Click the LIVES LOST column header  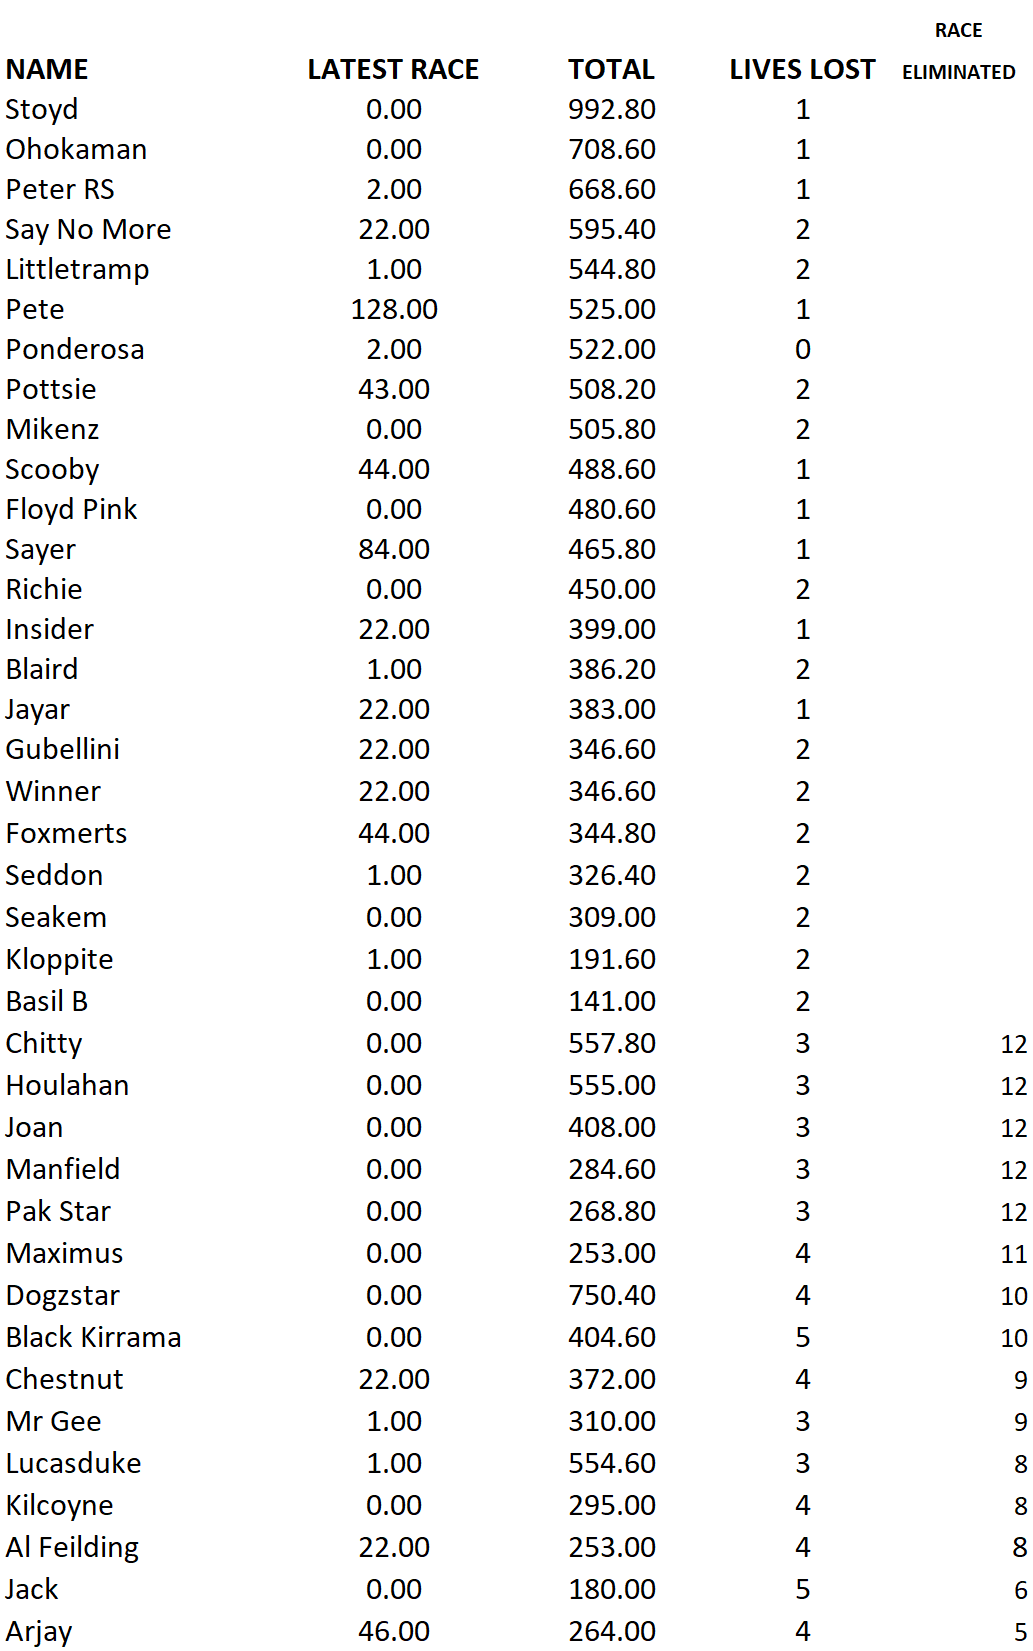point(802,69)
